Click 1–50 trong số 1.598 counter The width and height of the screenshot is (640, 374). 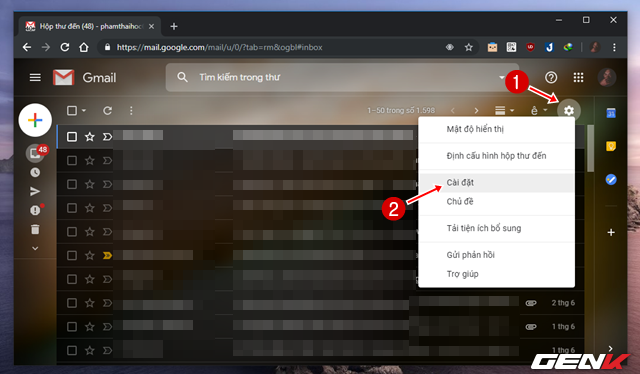point(401,111)
